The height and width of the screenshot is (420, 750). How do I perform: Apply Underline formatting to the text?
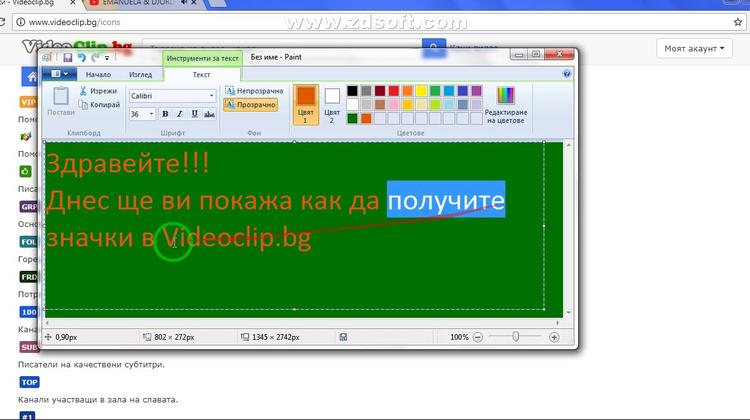(x=193, y=114)
